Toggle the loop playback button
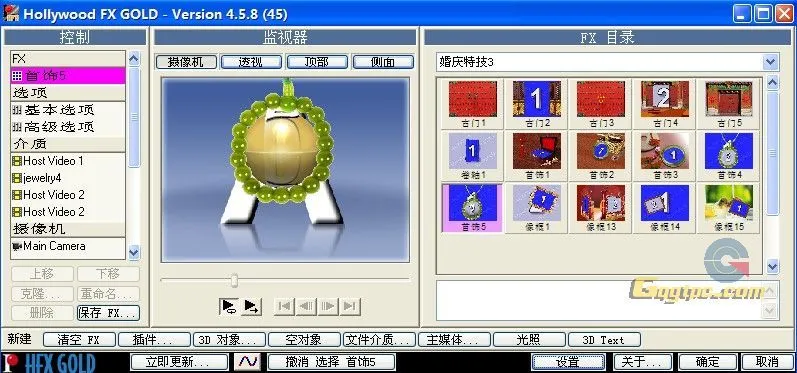 [229, 306]
